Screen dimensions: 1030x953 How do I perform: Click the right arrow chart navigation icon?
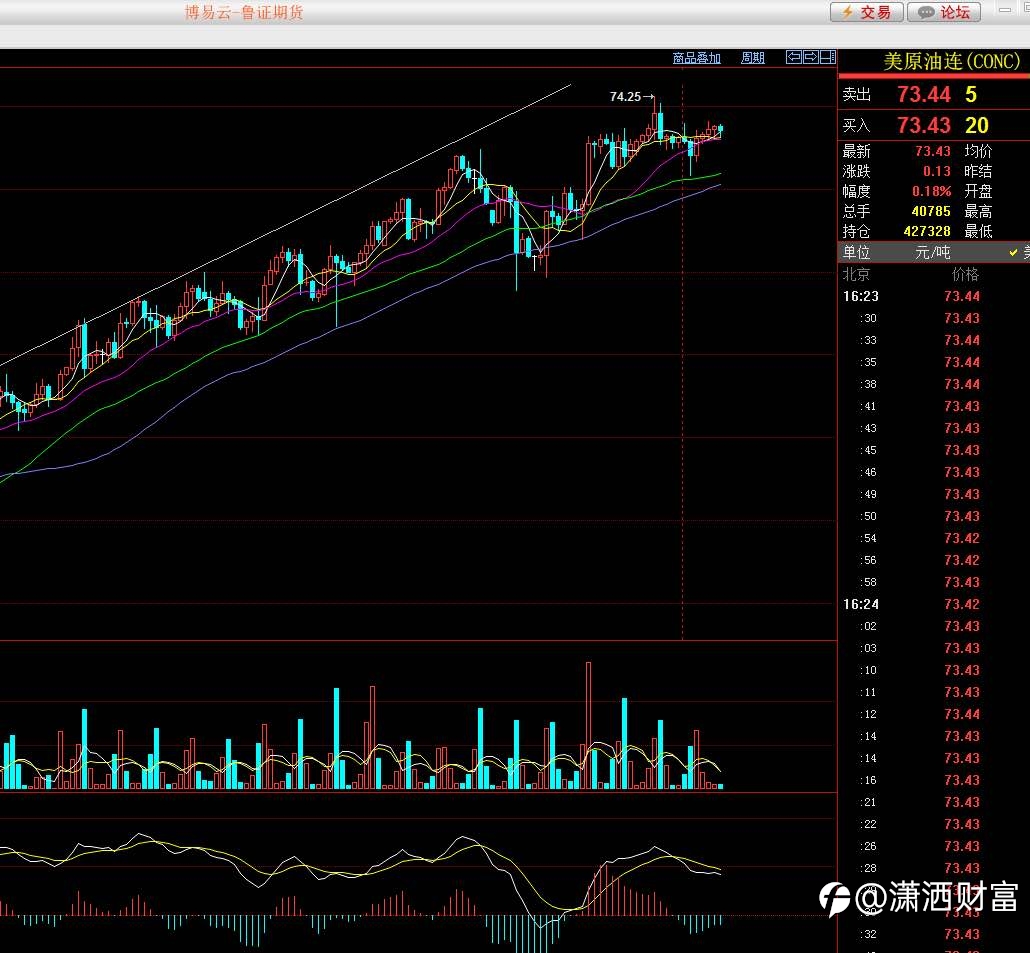(811, 57)
